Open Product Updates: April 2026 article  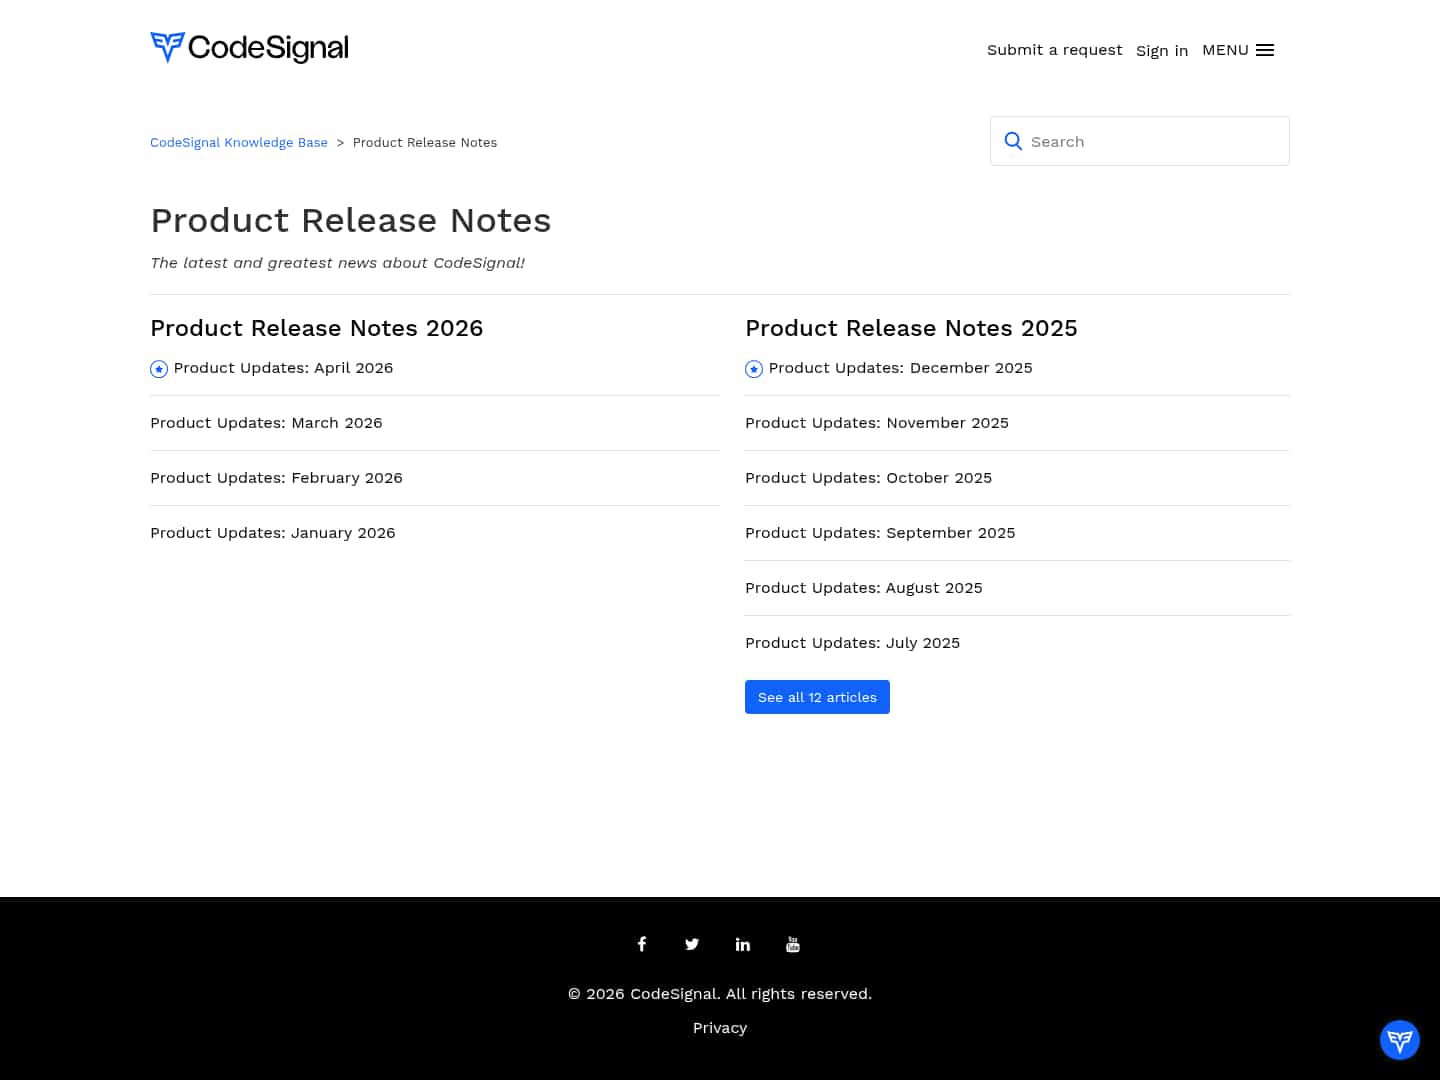(x=283, y=368)
